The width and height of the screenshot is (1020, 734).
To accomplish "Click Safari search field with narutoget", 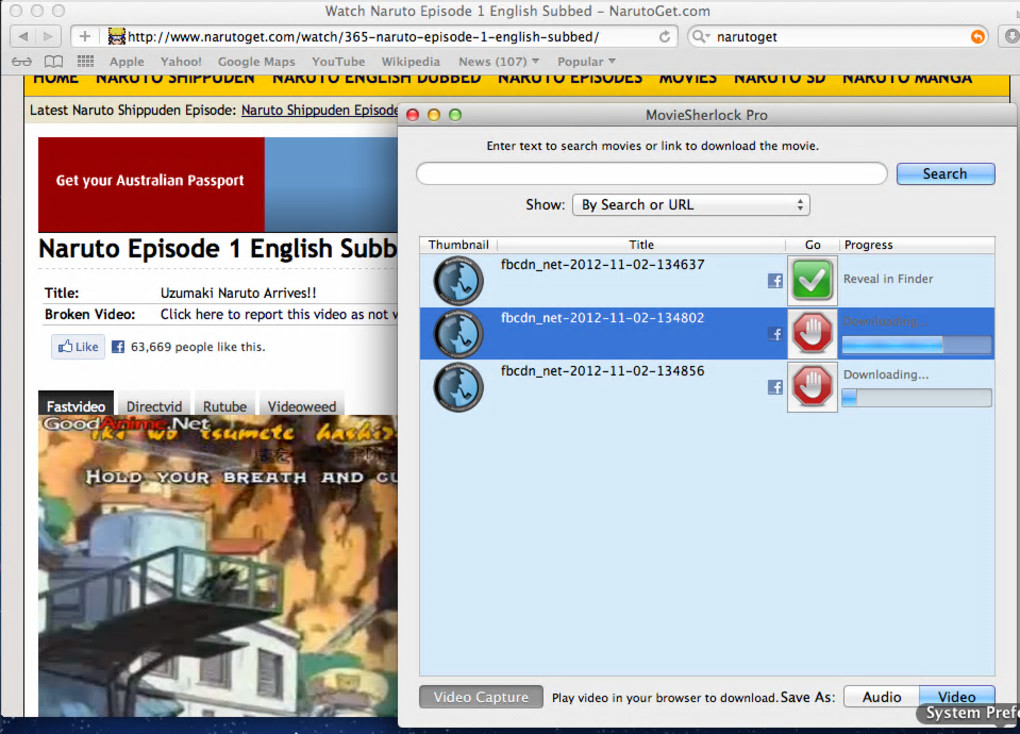I will (x=838, y=36).
